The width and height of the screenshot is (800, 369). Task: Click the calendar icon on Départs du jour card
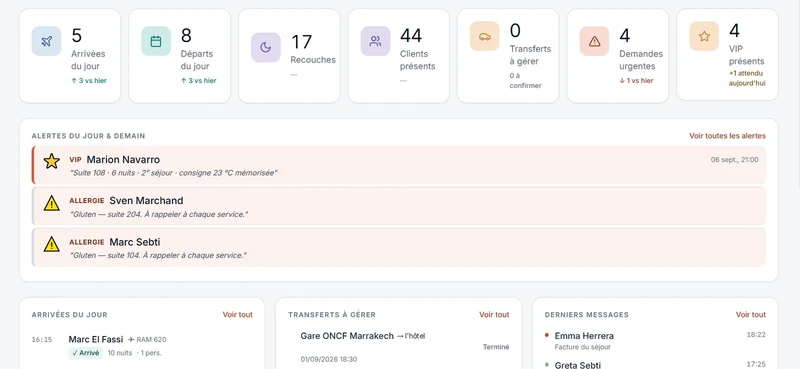coord(156,41)
